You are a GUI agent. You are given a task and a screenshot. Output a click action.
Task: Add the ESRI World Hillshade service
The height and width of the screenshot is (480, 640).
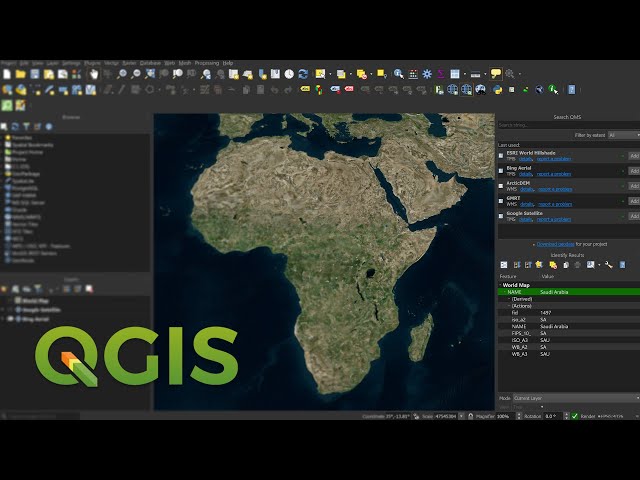click(x=634, y=156)
